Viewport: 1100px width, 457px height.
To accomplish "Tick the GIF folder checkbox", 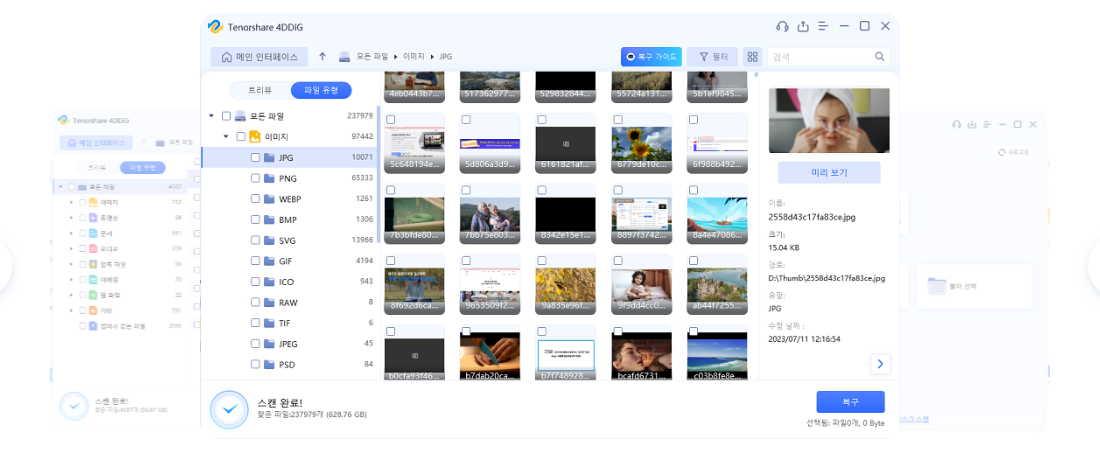I will 255,260.
